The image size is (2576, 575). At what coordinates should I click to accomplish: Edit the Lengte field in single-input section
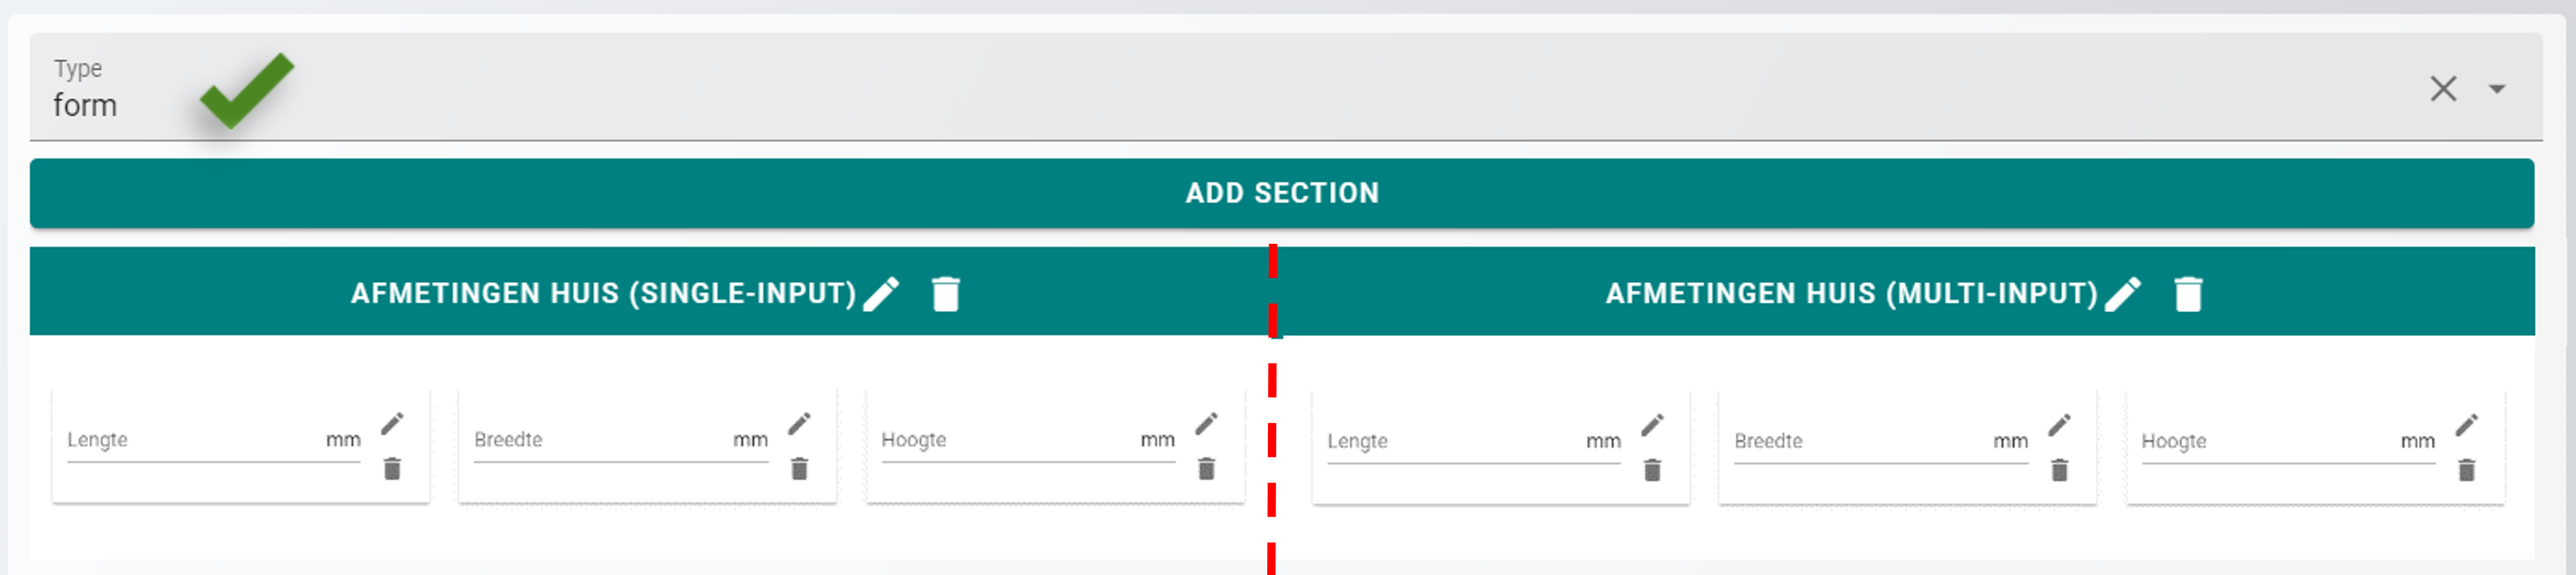(392, 424)
